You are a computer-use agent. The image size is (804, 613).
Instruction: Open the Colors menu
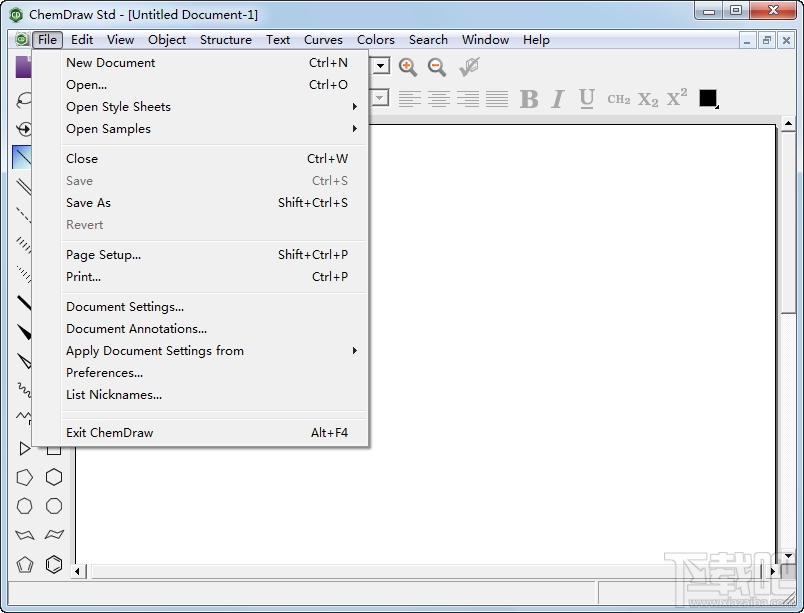(376, 39)
